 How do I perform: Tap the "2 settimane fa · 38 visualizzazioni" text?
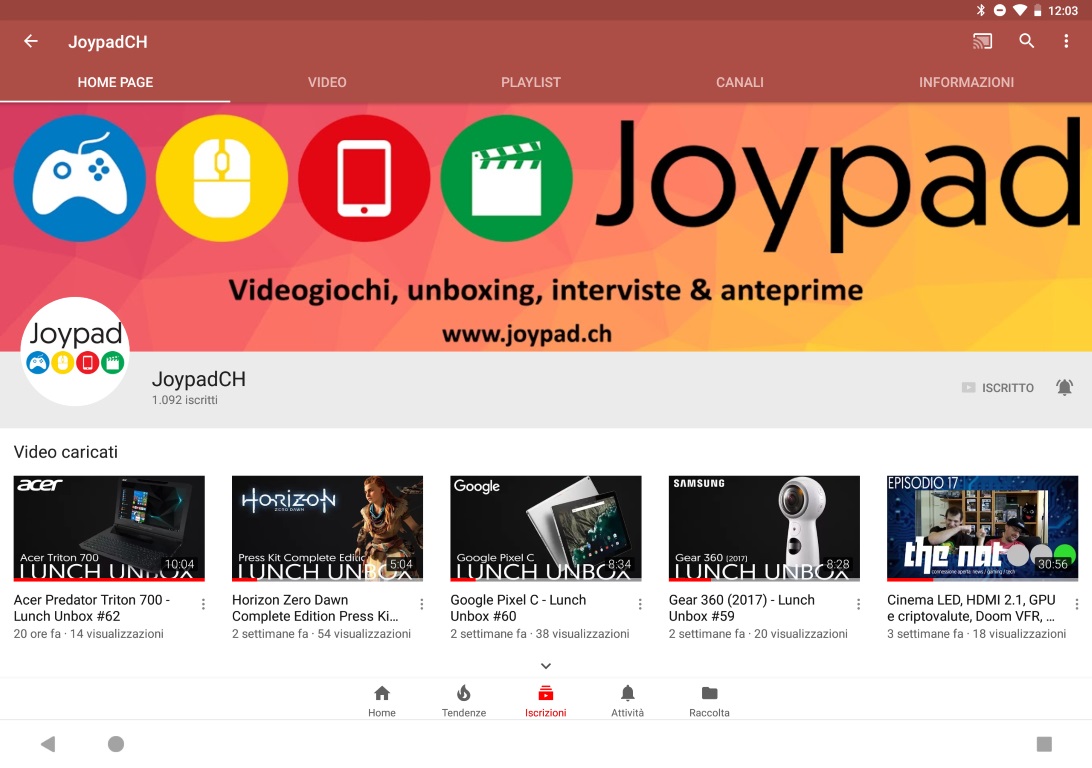[x=540, y=634]
